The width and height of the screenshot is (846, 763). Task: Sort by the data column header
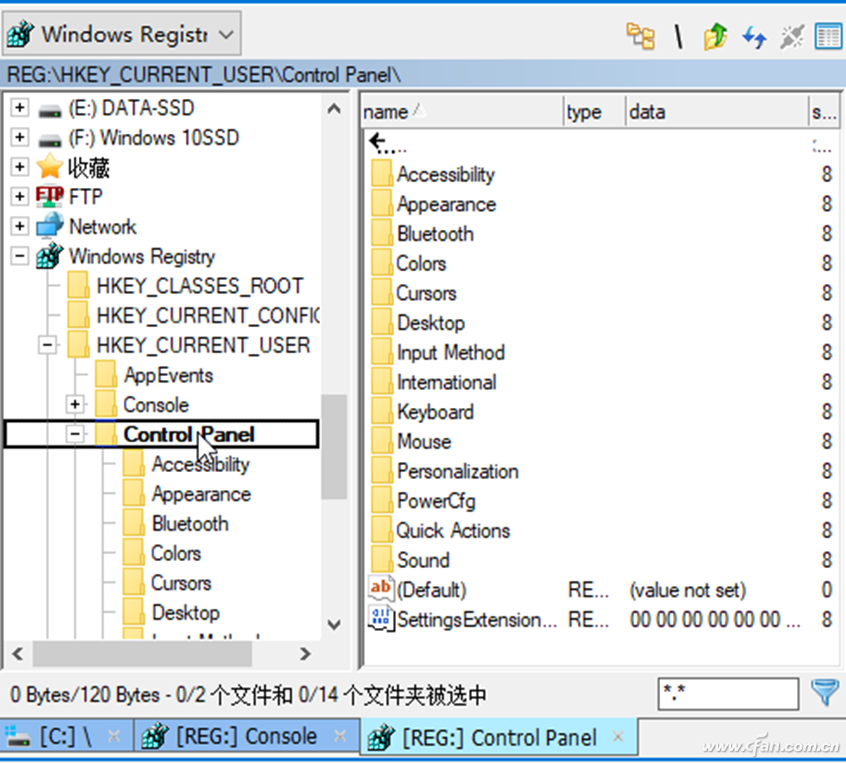[x=717, y=112]
